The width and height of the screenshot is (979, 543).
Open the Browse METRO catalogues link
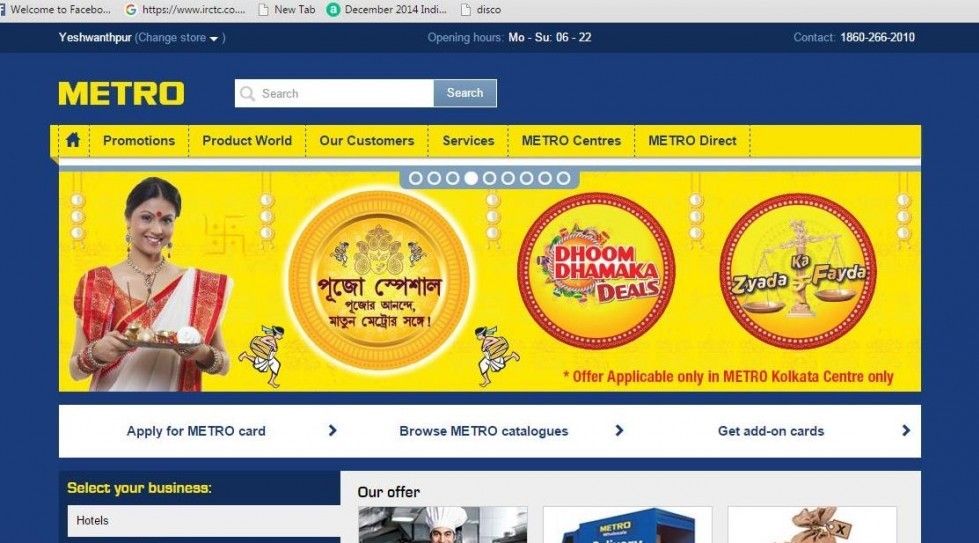coord(484,431)
